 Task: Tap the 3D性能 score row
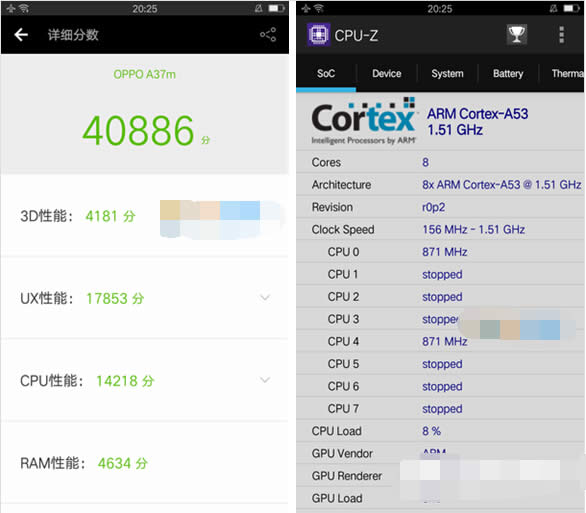[x=144, y=216]
